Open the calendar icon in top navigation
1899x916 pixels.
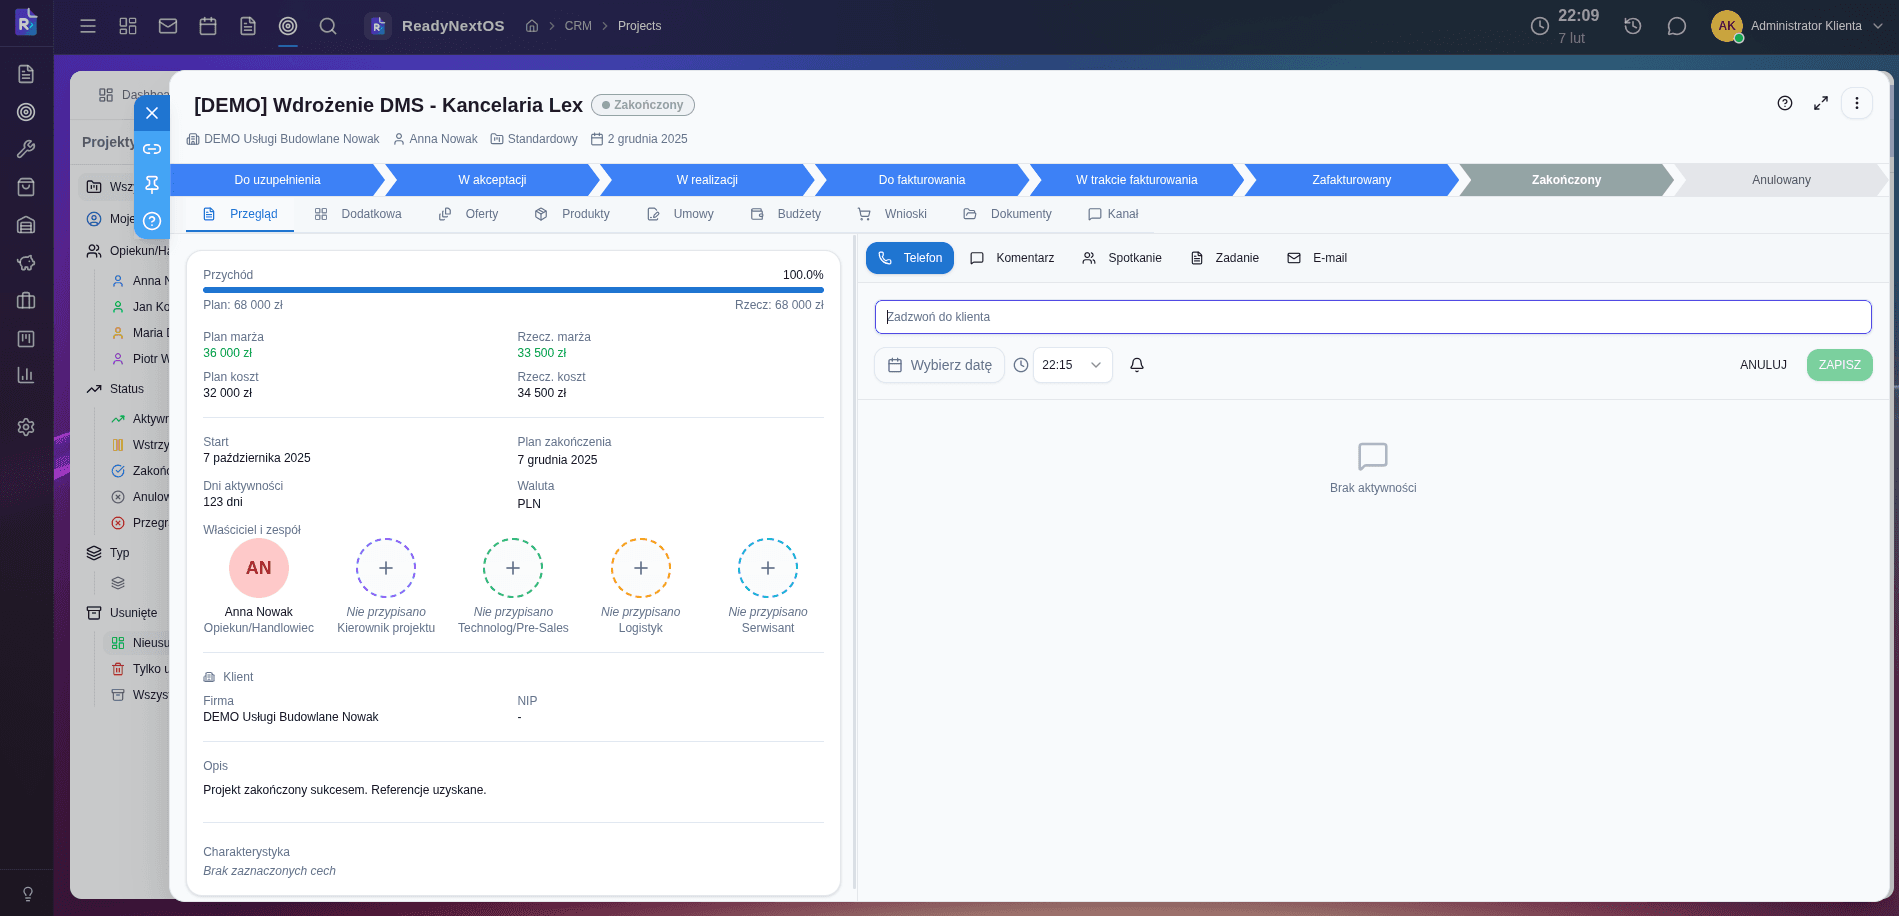[x=208, y=26]
